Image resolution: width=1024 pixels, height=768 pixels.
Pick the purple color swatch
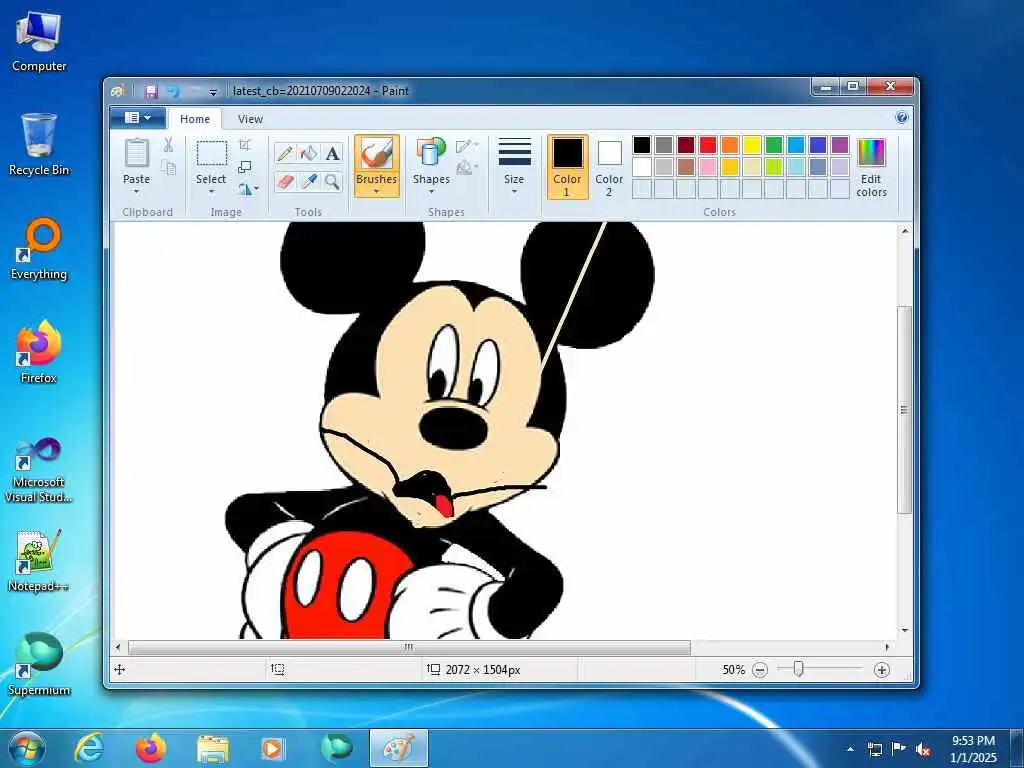coord(840,145)
